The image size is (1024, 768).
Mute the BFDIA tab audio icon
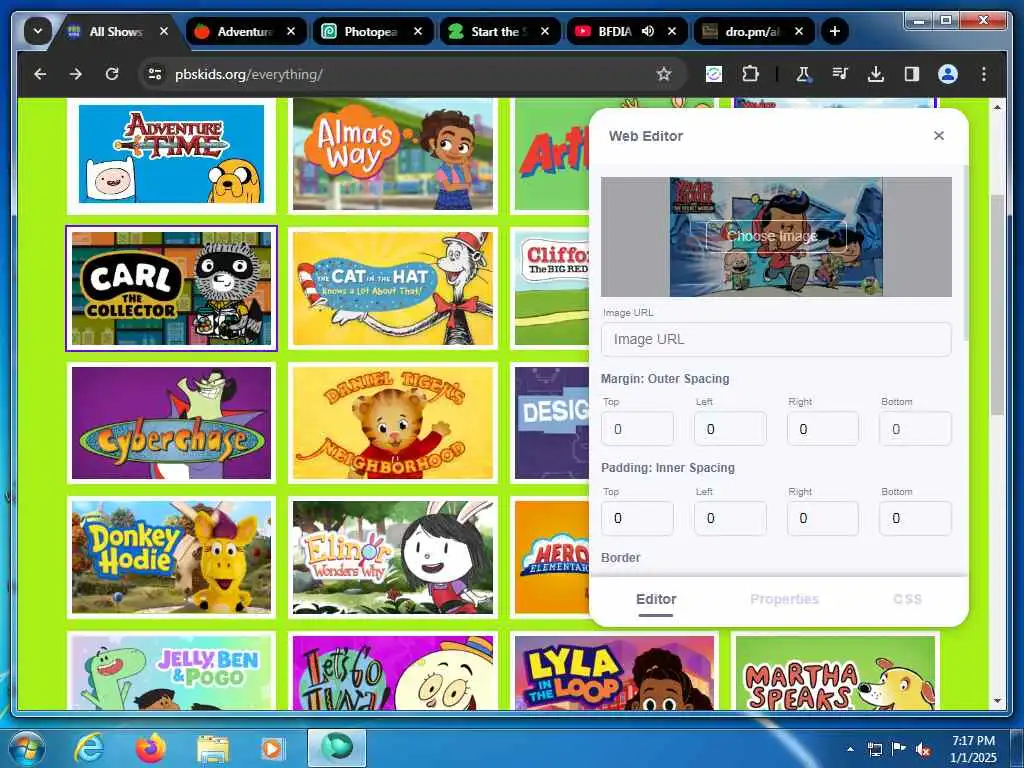pos(648,31)
